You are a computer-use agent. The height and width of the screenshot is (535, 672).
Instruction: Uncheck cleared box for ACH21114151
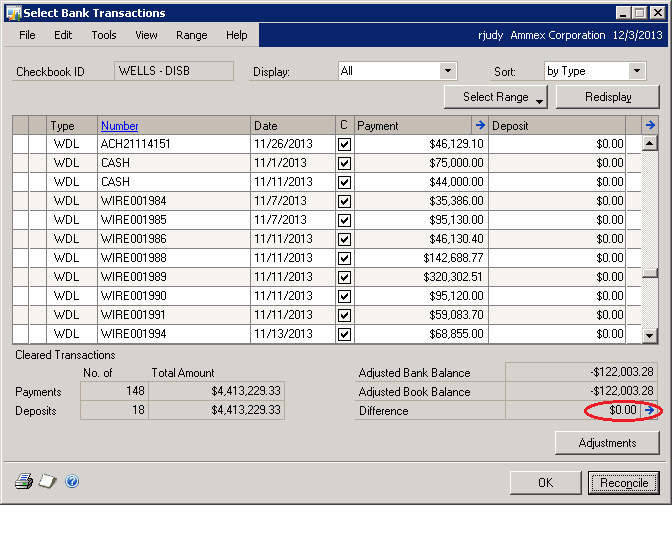tap(345, 144)
